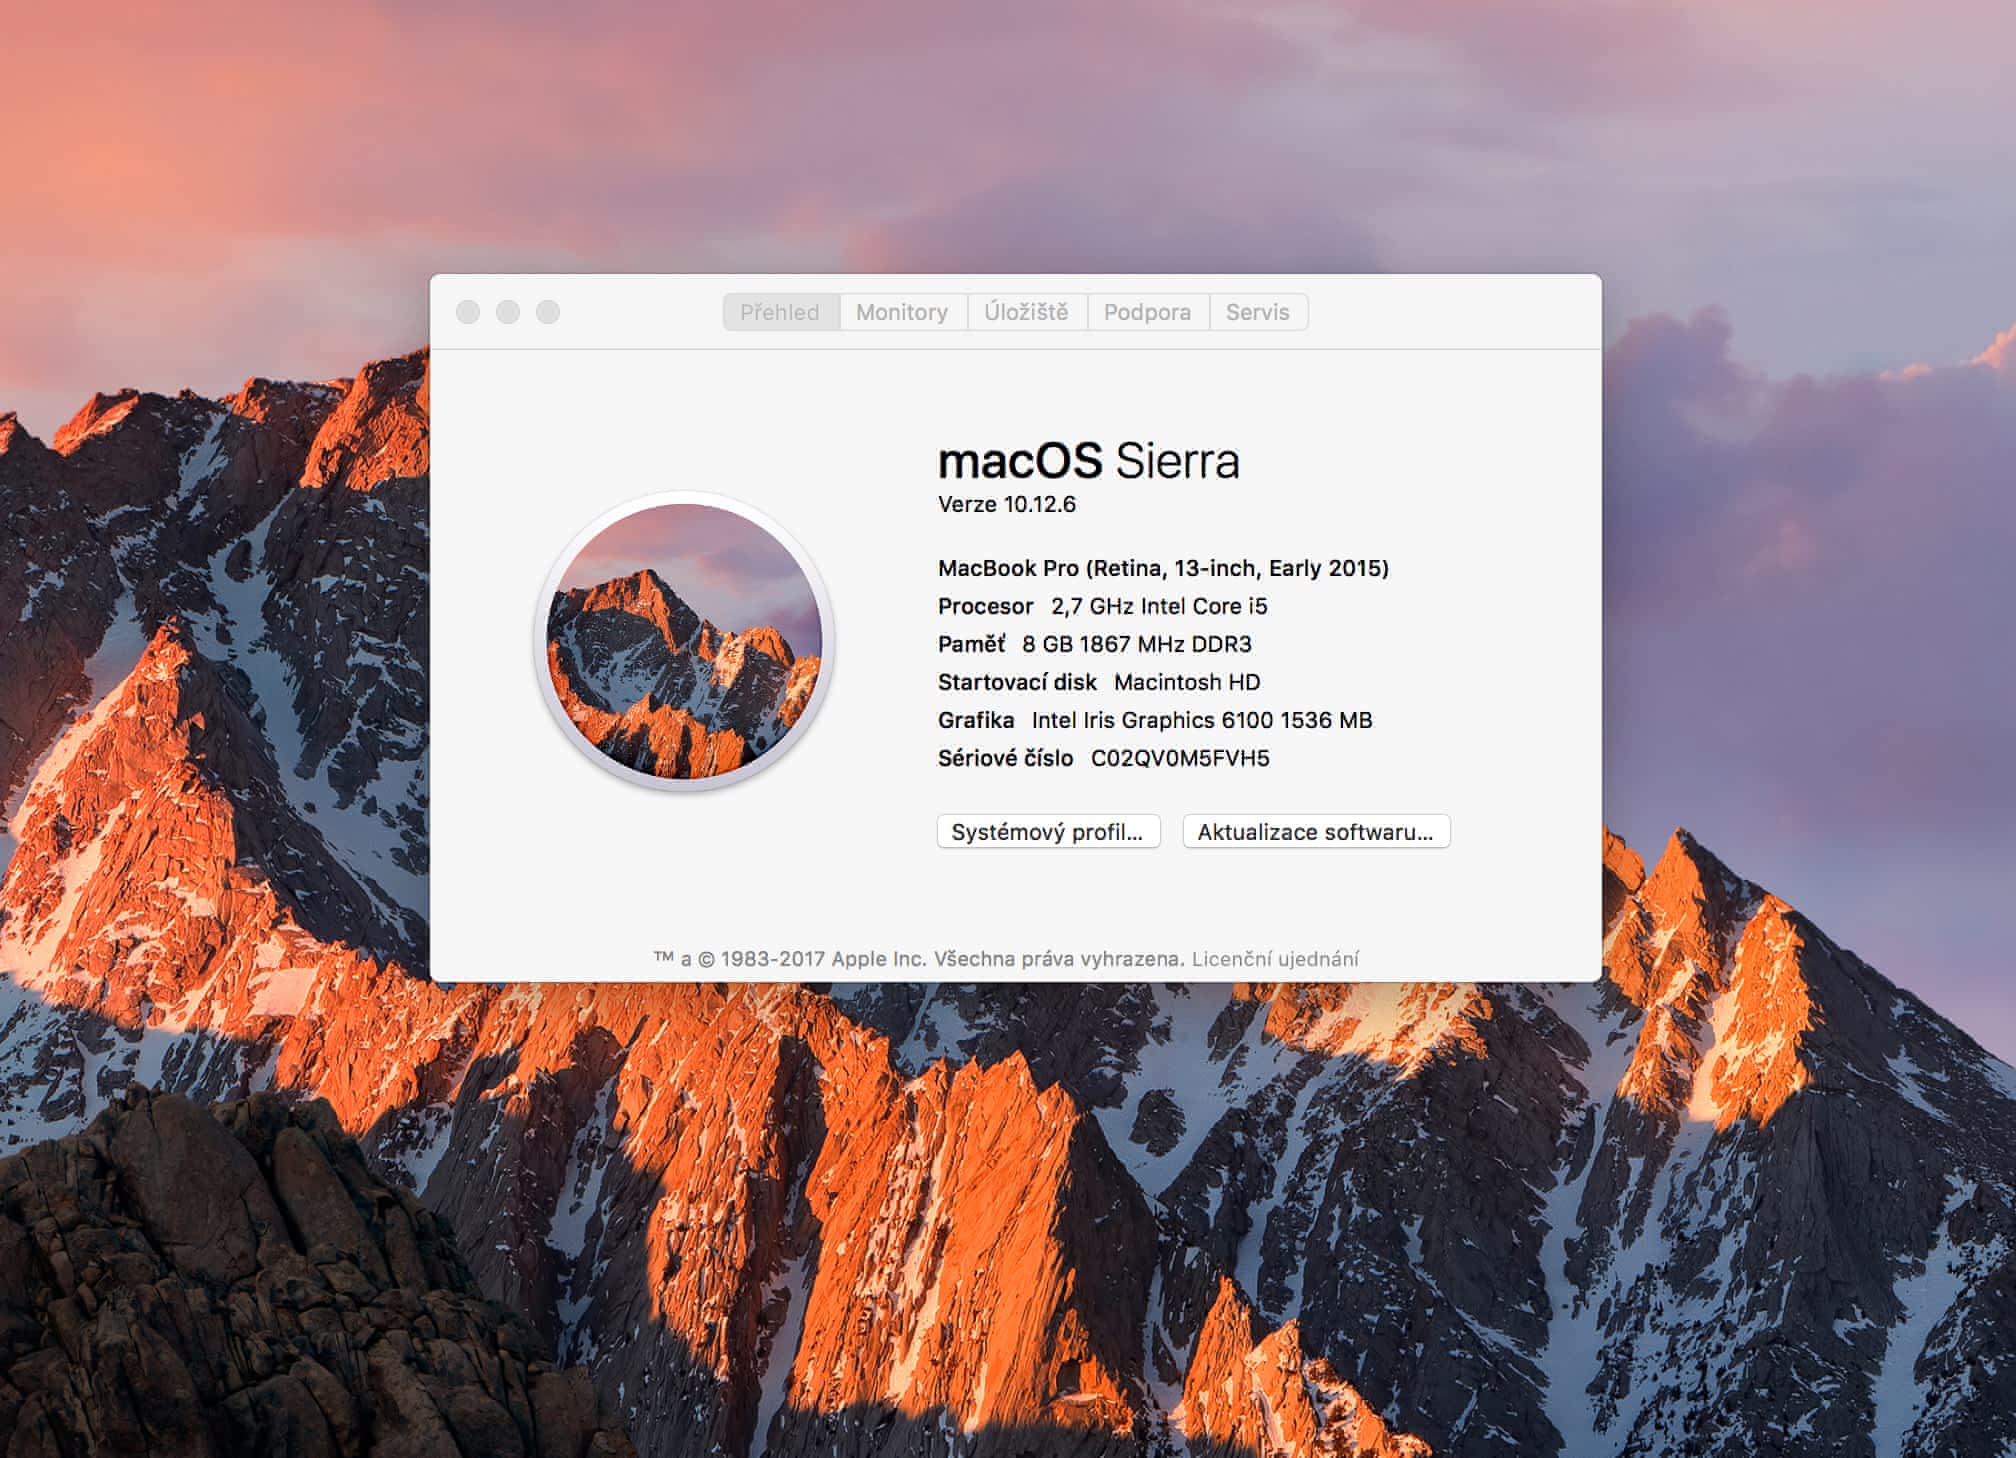
Task: Zoom window using third gray titlebar button
Action: coord(548,312)
